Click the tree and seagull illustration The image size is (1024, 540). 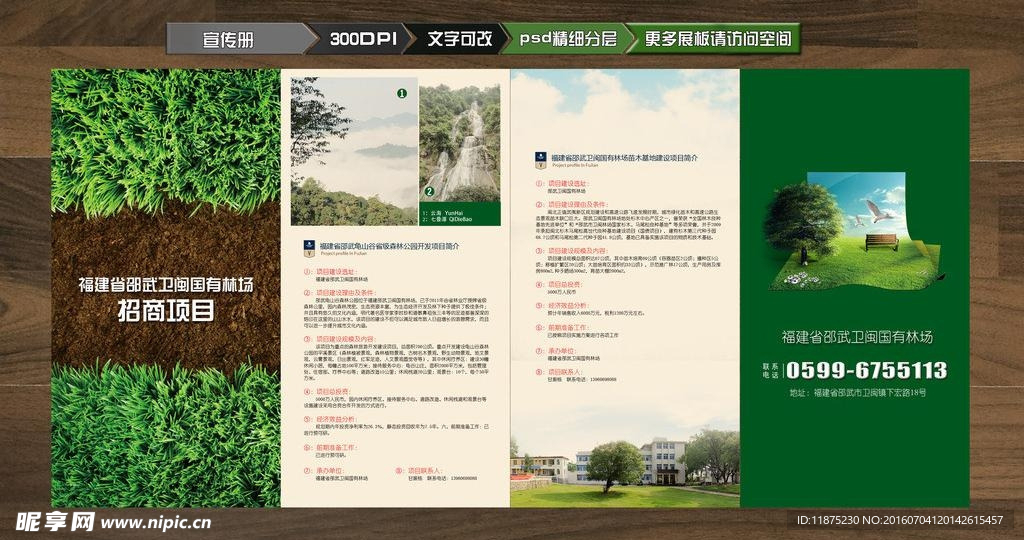coord(856,232)
